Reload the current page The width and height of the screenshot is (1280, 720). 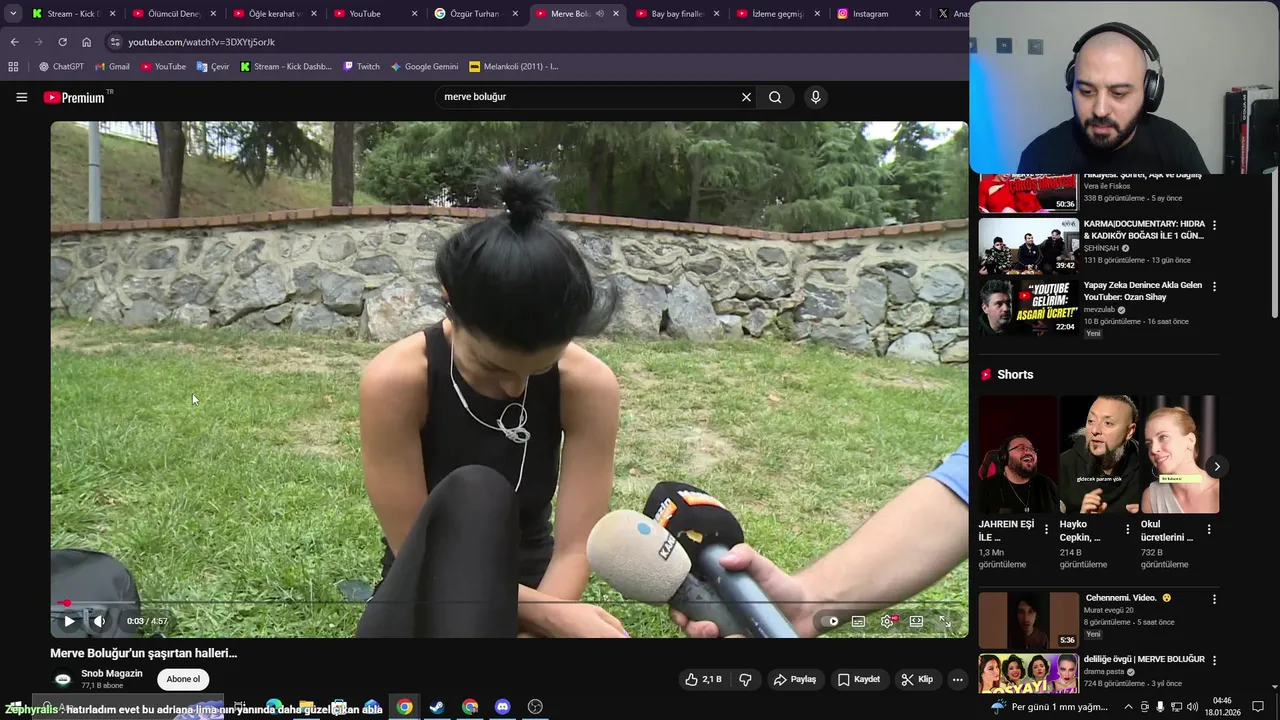point(62,42)
